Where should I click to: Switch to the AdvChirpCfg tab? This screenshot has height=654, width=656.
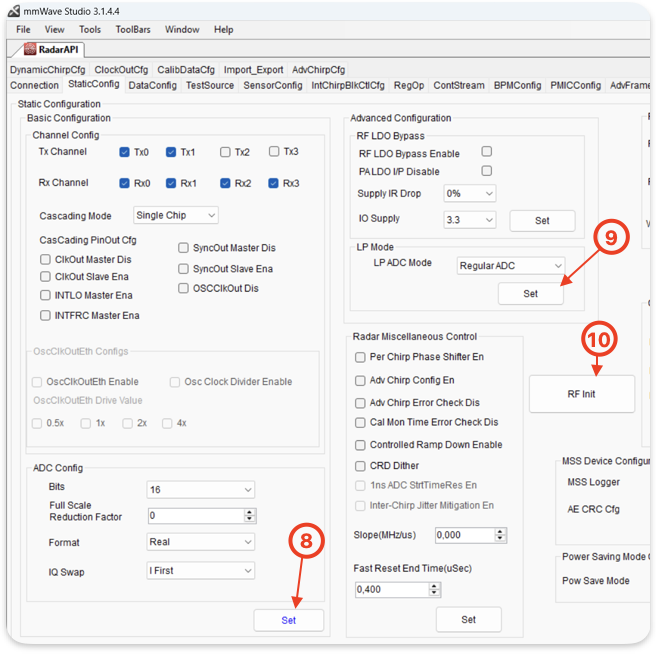(x=318, y=70)
